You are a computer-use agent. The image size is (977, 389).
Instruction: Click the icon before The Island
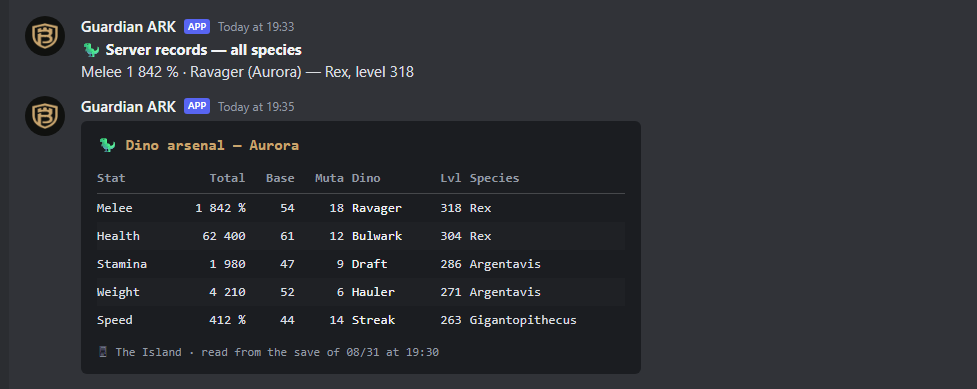coord(103,352)
